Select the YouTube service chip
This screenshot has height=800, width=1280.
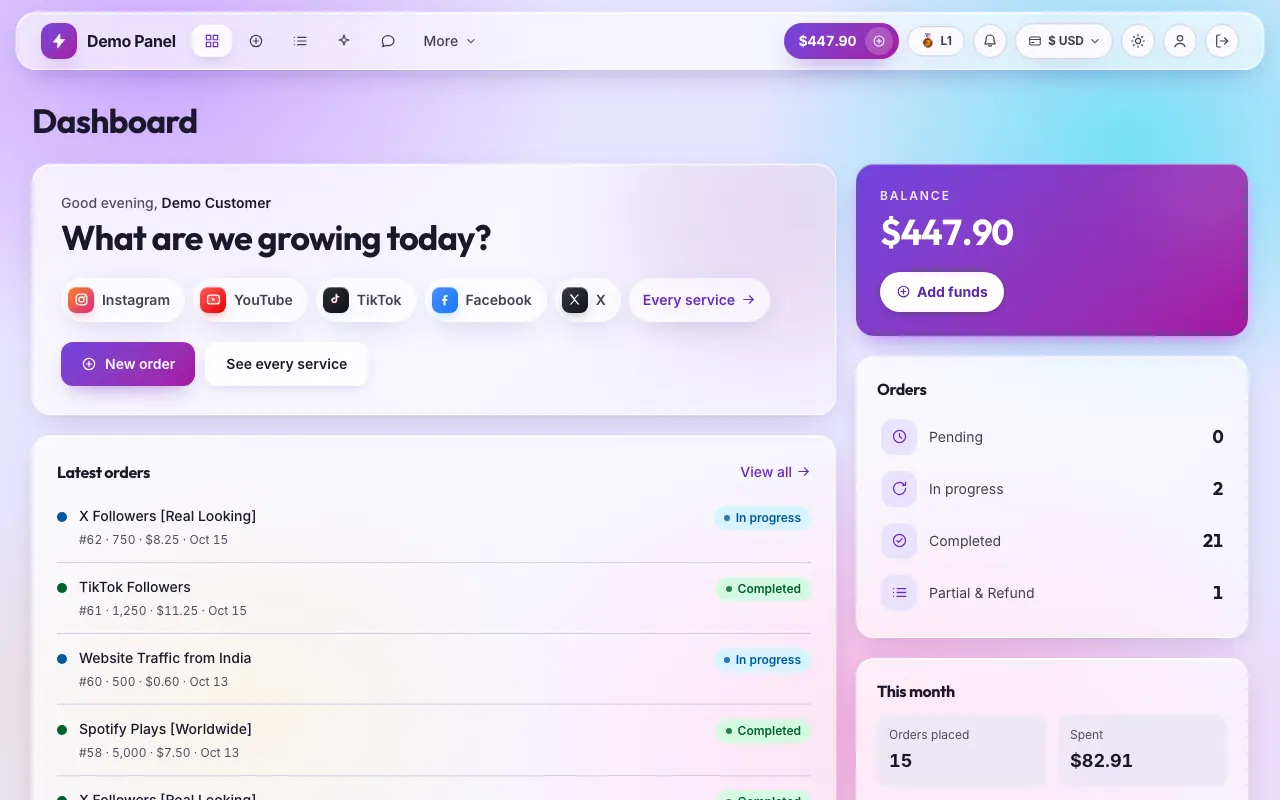tap(250, 300)
